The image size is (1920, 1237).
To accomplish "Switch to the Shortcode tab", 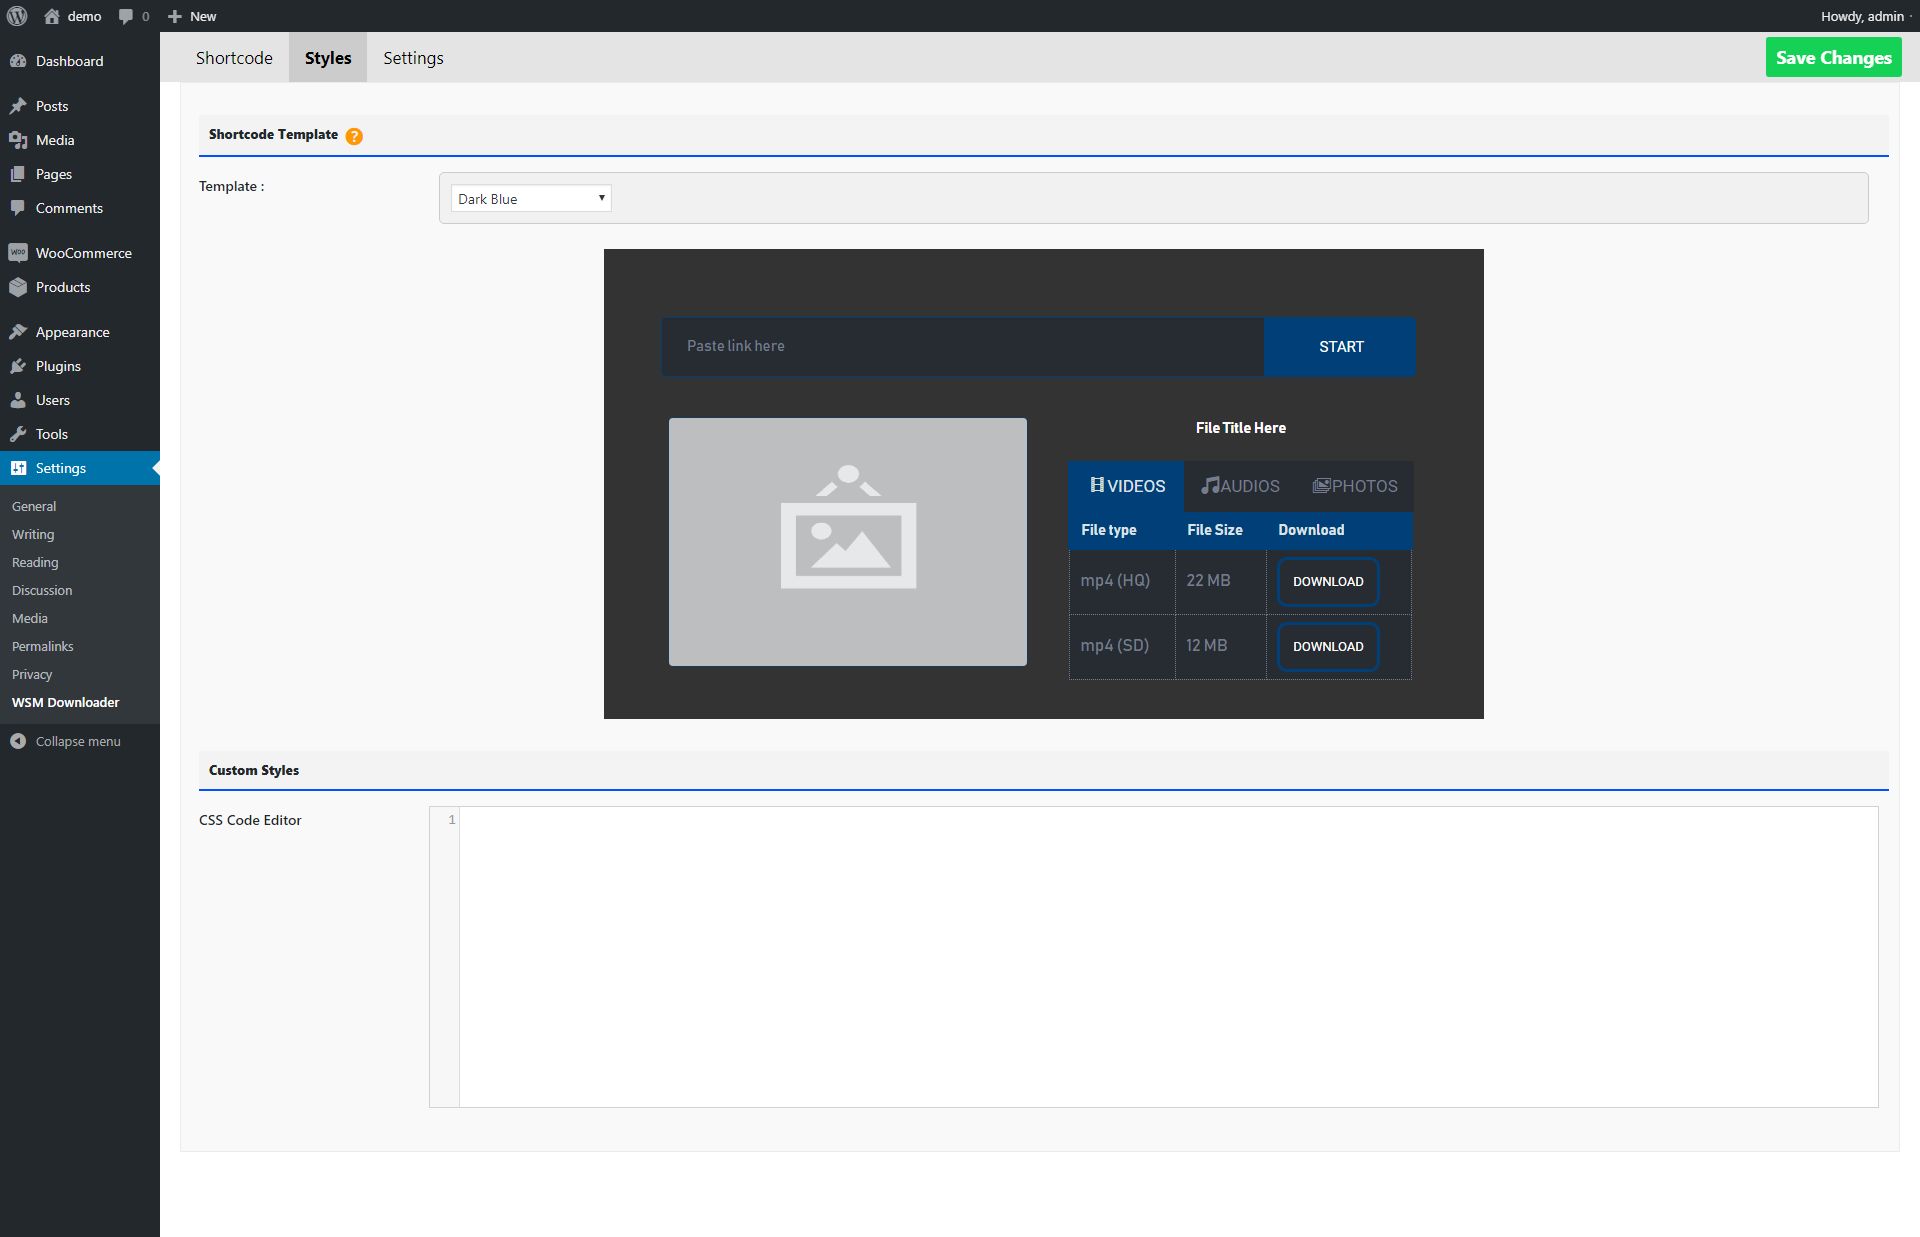I will coord(234,58).
